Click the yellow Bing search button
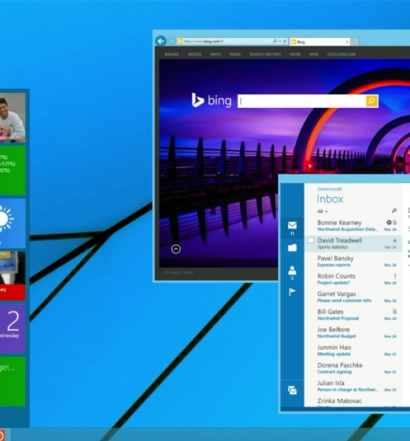The width and height of the screenshot is (410, 441). 372,101
